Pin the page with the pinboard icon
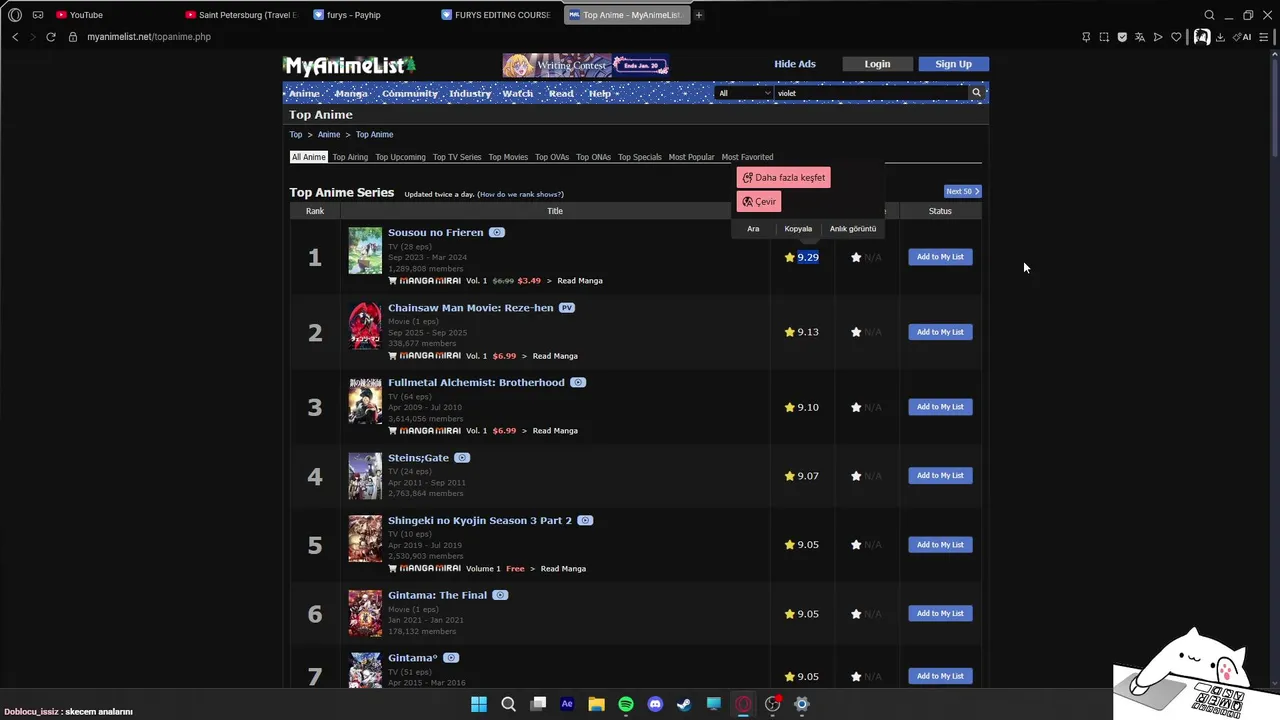Screen dimensions: 1280x720 coord(1086,37)
